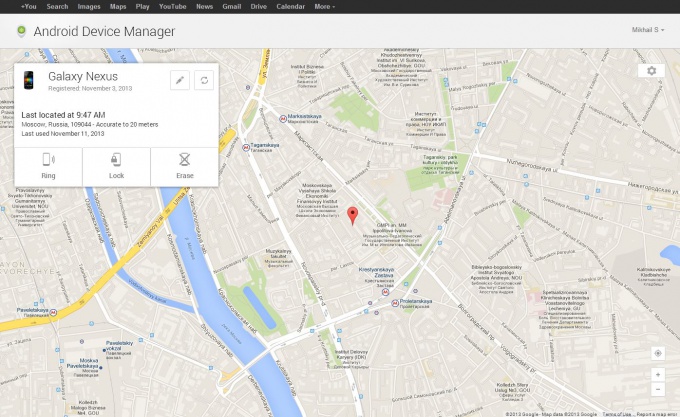
Task: Open +You in Google bar
Action: pyautogui.click(x=29, y=7)
